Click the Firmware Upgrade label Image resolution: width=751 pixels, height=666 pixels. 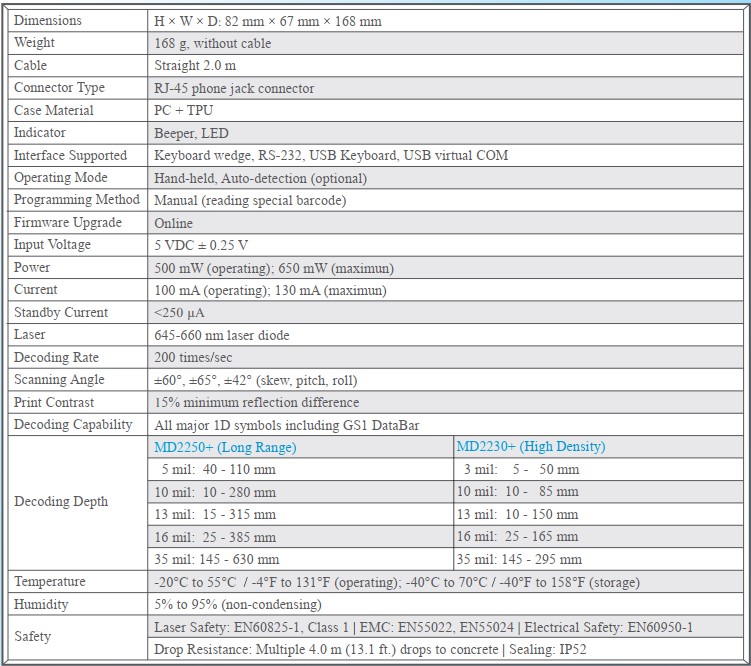[68, 222]
